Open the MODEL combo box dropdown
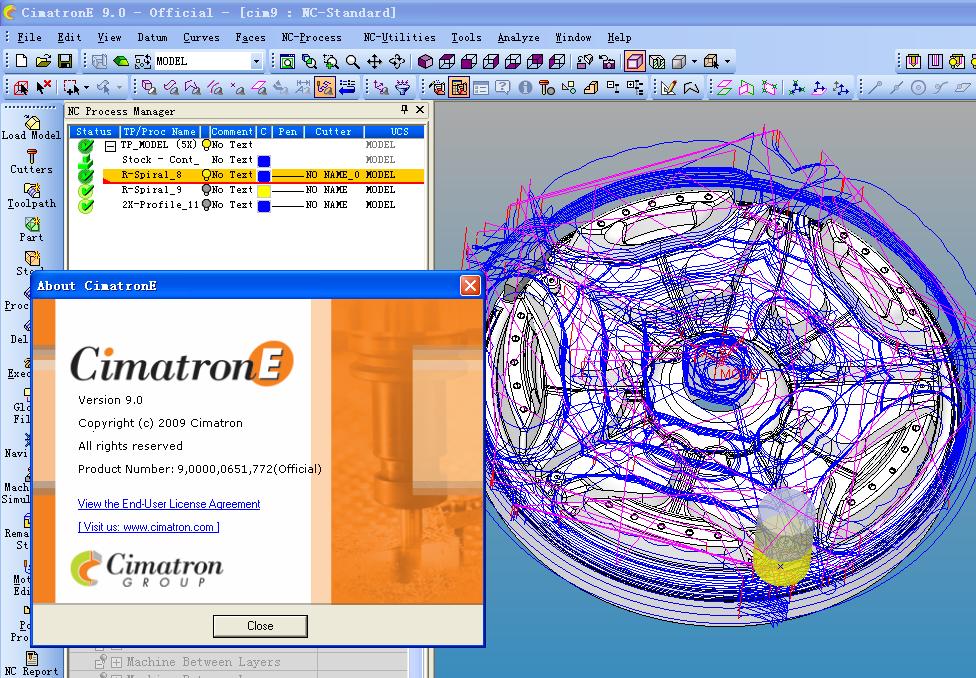This screenshot has width=976, height=678. (256, 61)
